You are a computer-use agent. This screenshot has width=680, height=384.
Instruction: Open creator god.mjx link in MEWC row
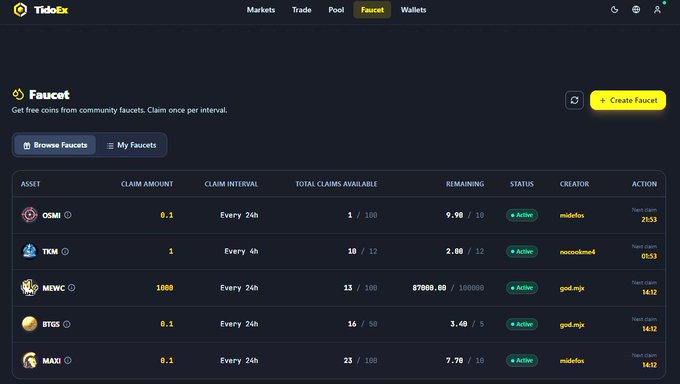click(x=572, y=288)
